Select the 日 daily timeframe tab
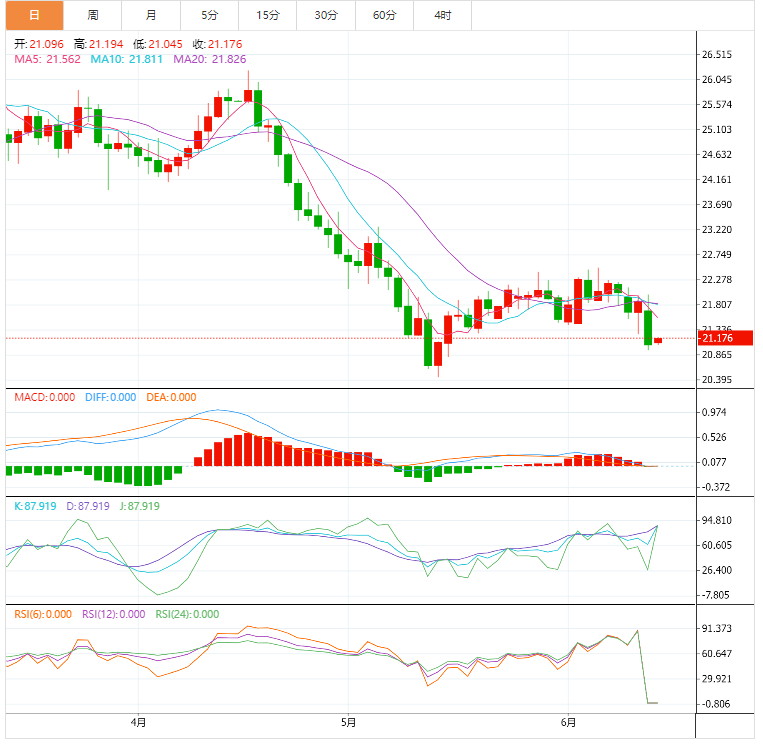This screenshot has width=763, height=750. (x=35, y=16)
